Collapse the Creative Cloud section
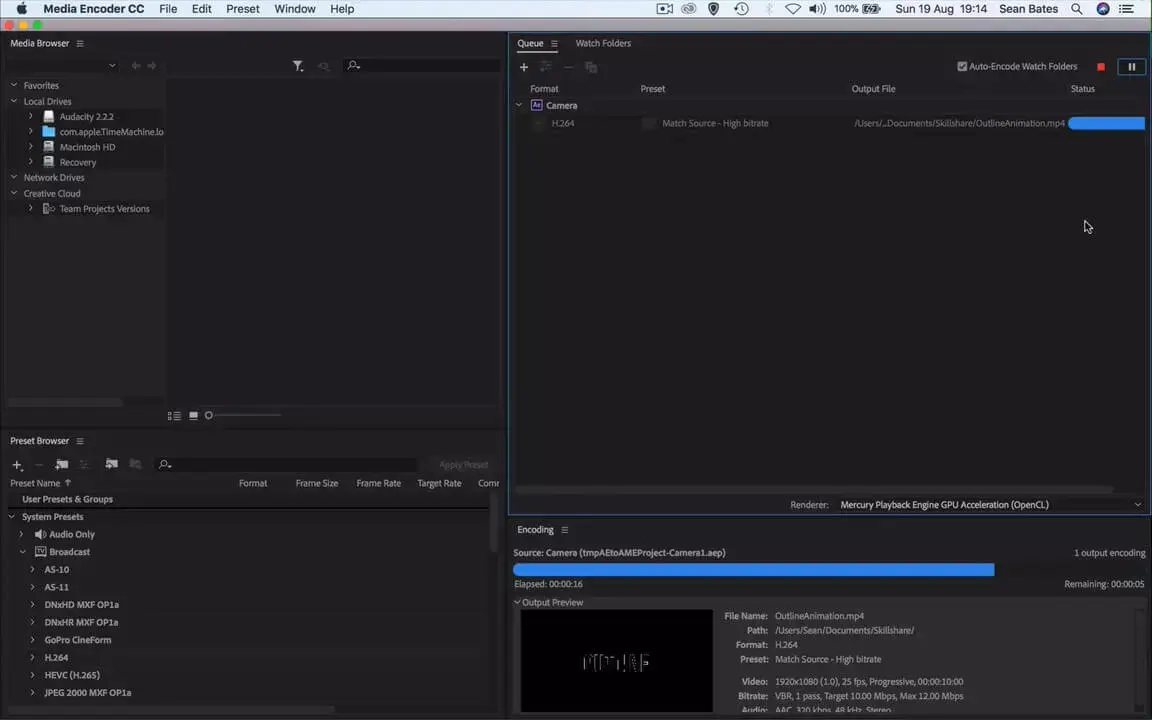This screenshot has height=720, width=1152. 14,193
